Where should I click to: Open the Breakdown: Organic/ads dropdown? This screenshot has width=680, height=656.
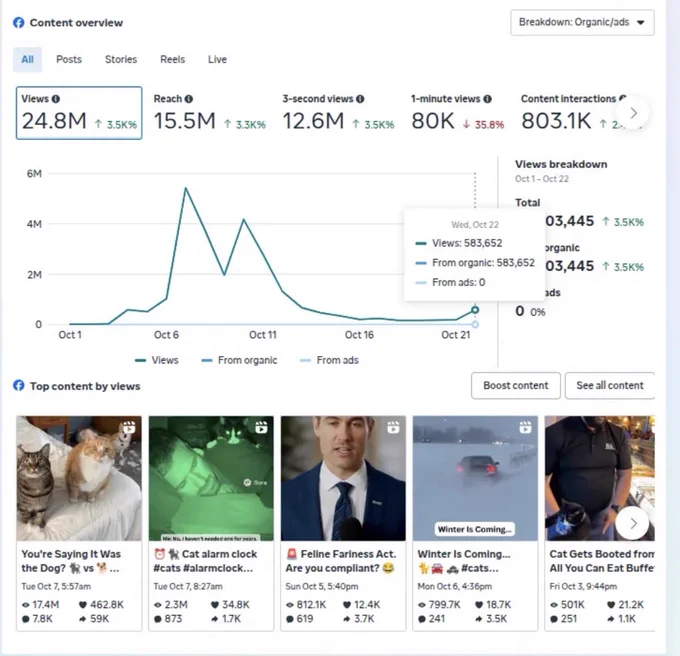tap(582, 23)
